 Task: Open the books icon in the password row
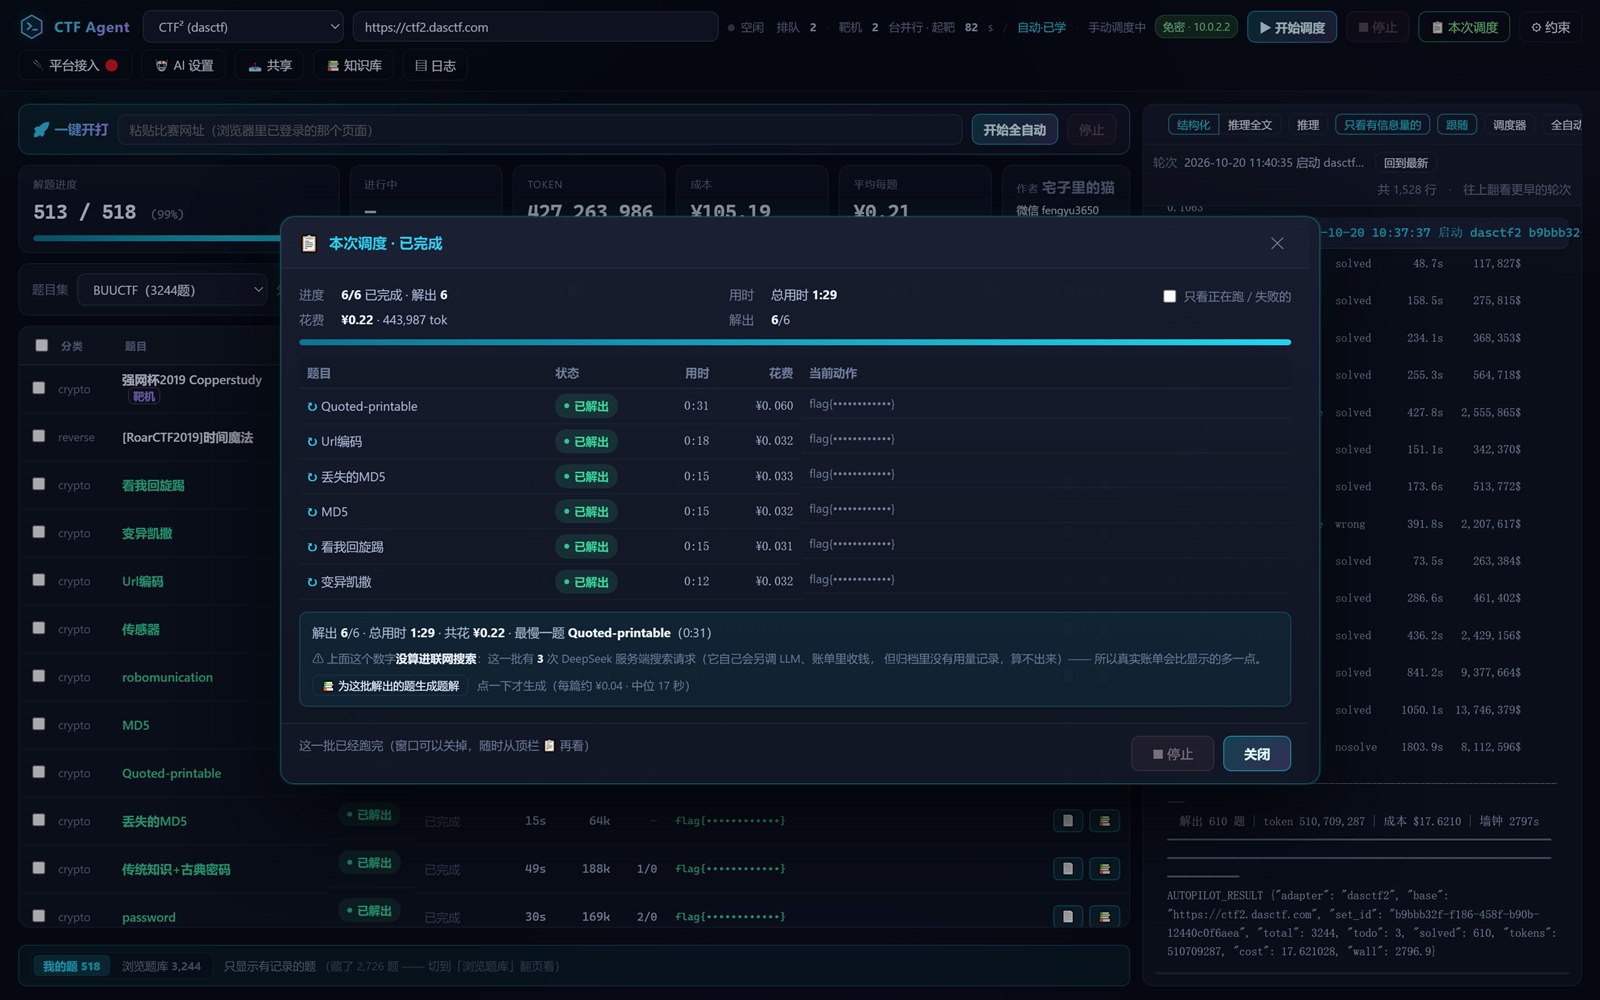(1105, 916)
